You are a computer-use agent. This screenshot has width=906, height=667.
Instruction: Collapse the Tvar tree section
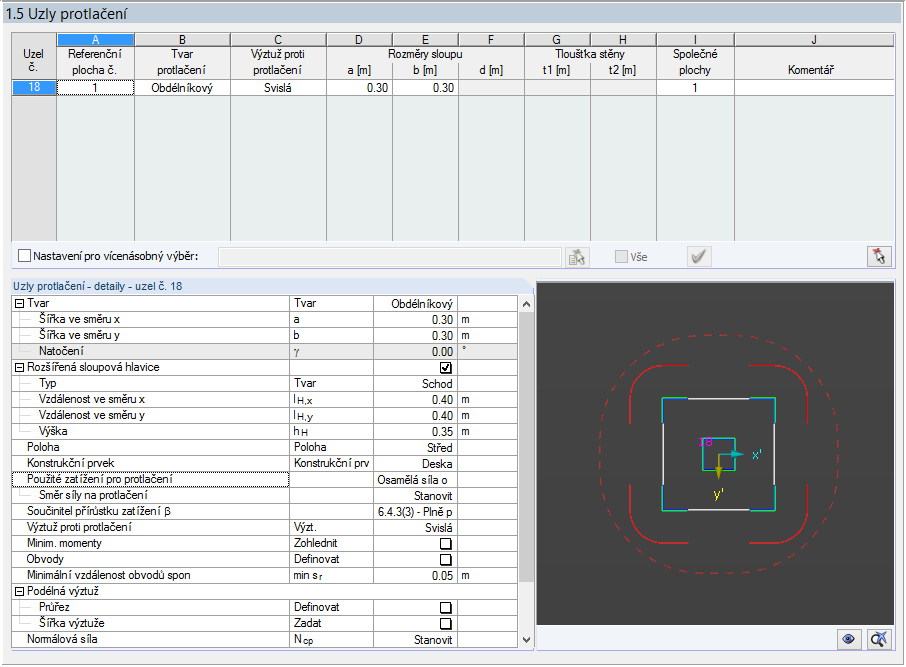tap(19, 303)
